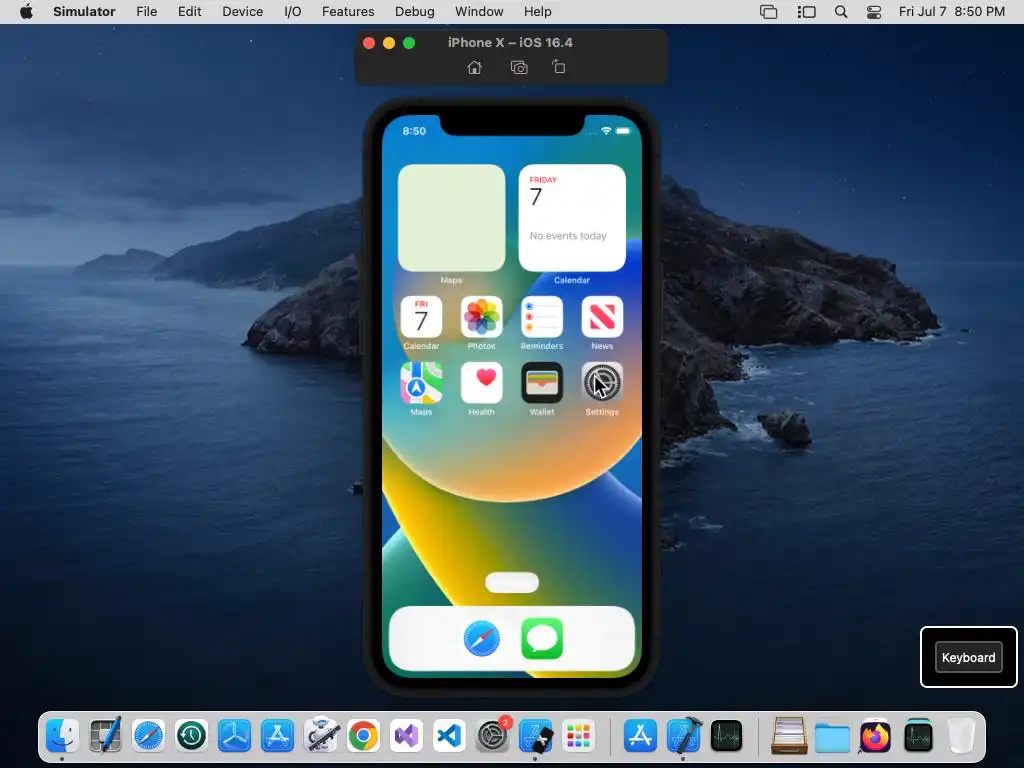Open System Preferences with the red badge
Screen dimensions: 1024x768
pos(493,736)
